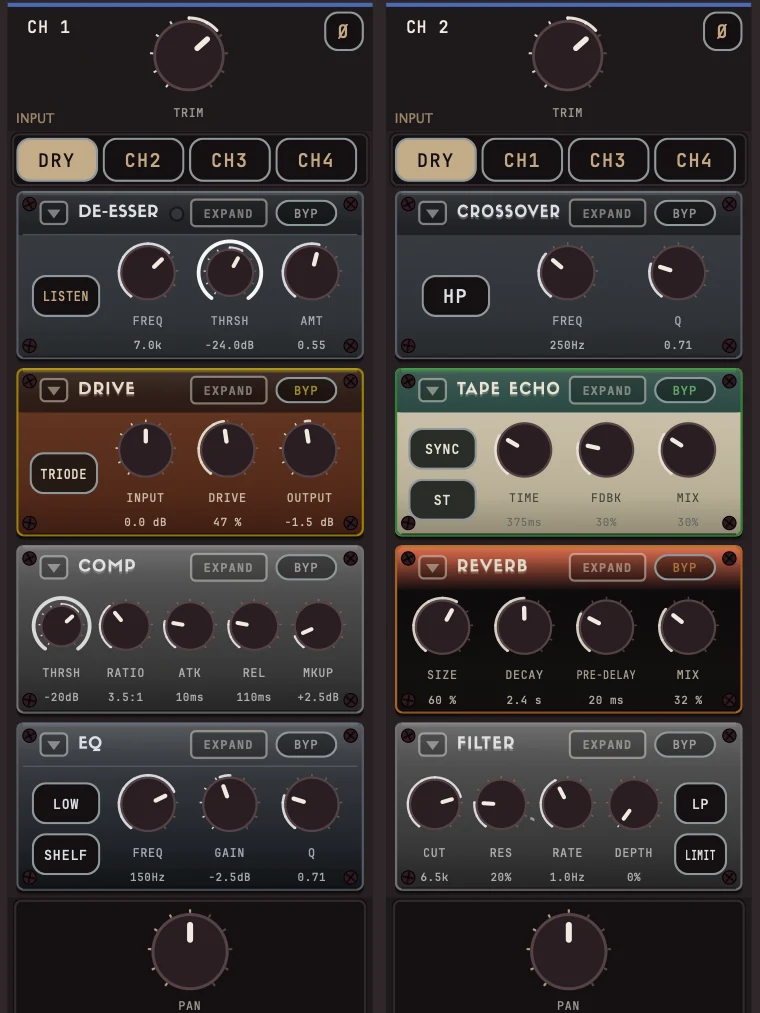
Task: Click the CROSSOVER FREQ knob
Action: 567,273
